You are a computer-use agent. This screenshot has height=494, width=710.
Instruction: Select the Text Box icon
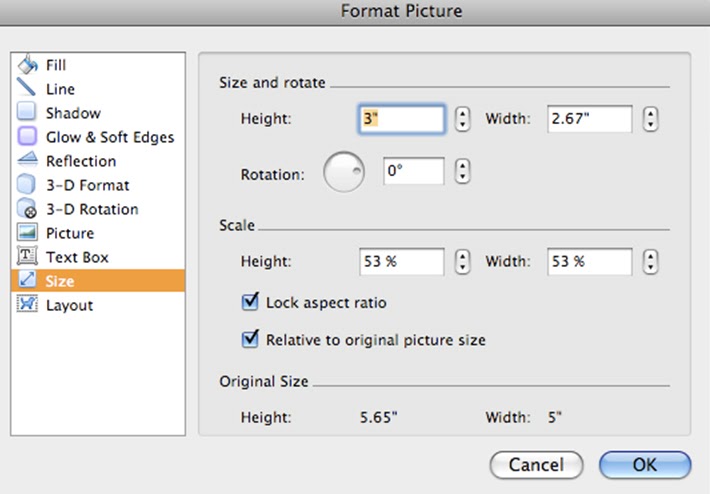(28, 257)
